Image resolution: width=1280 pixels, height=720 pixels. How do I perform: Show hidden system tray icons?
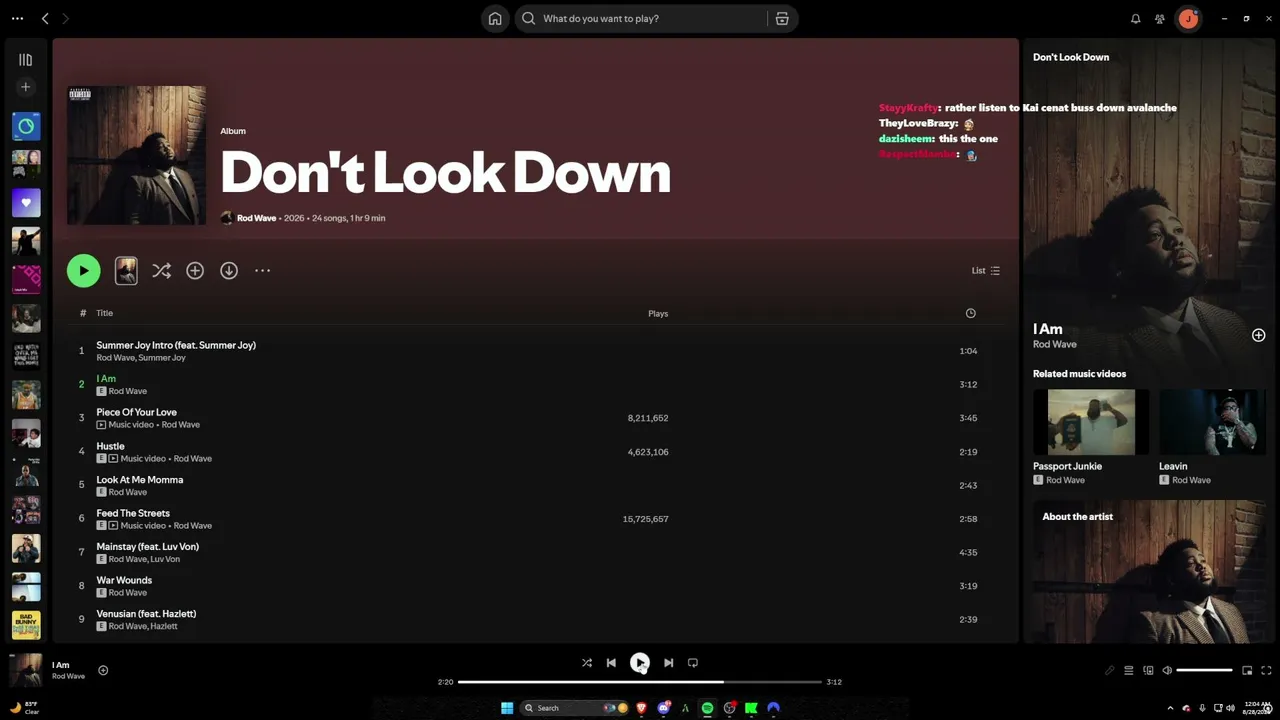click(1170, 708)
